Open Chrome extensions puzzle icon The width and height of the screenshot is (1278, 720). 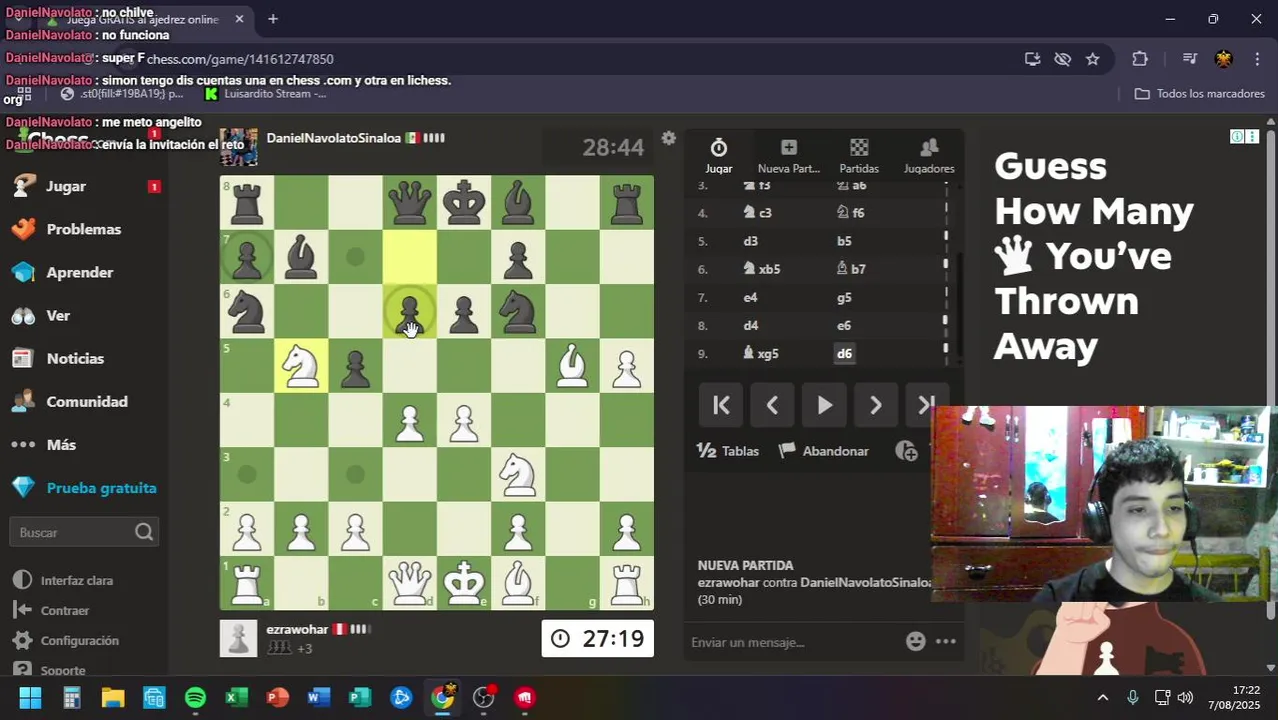coord(1140,59)
